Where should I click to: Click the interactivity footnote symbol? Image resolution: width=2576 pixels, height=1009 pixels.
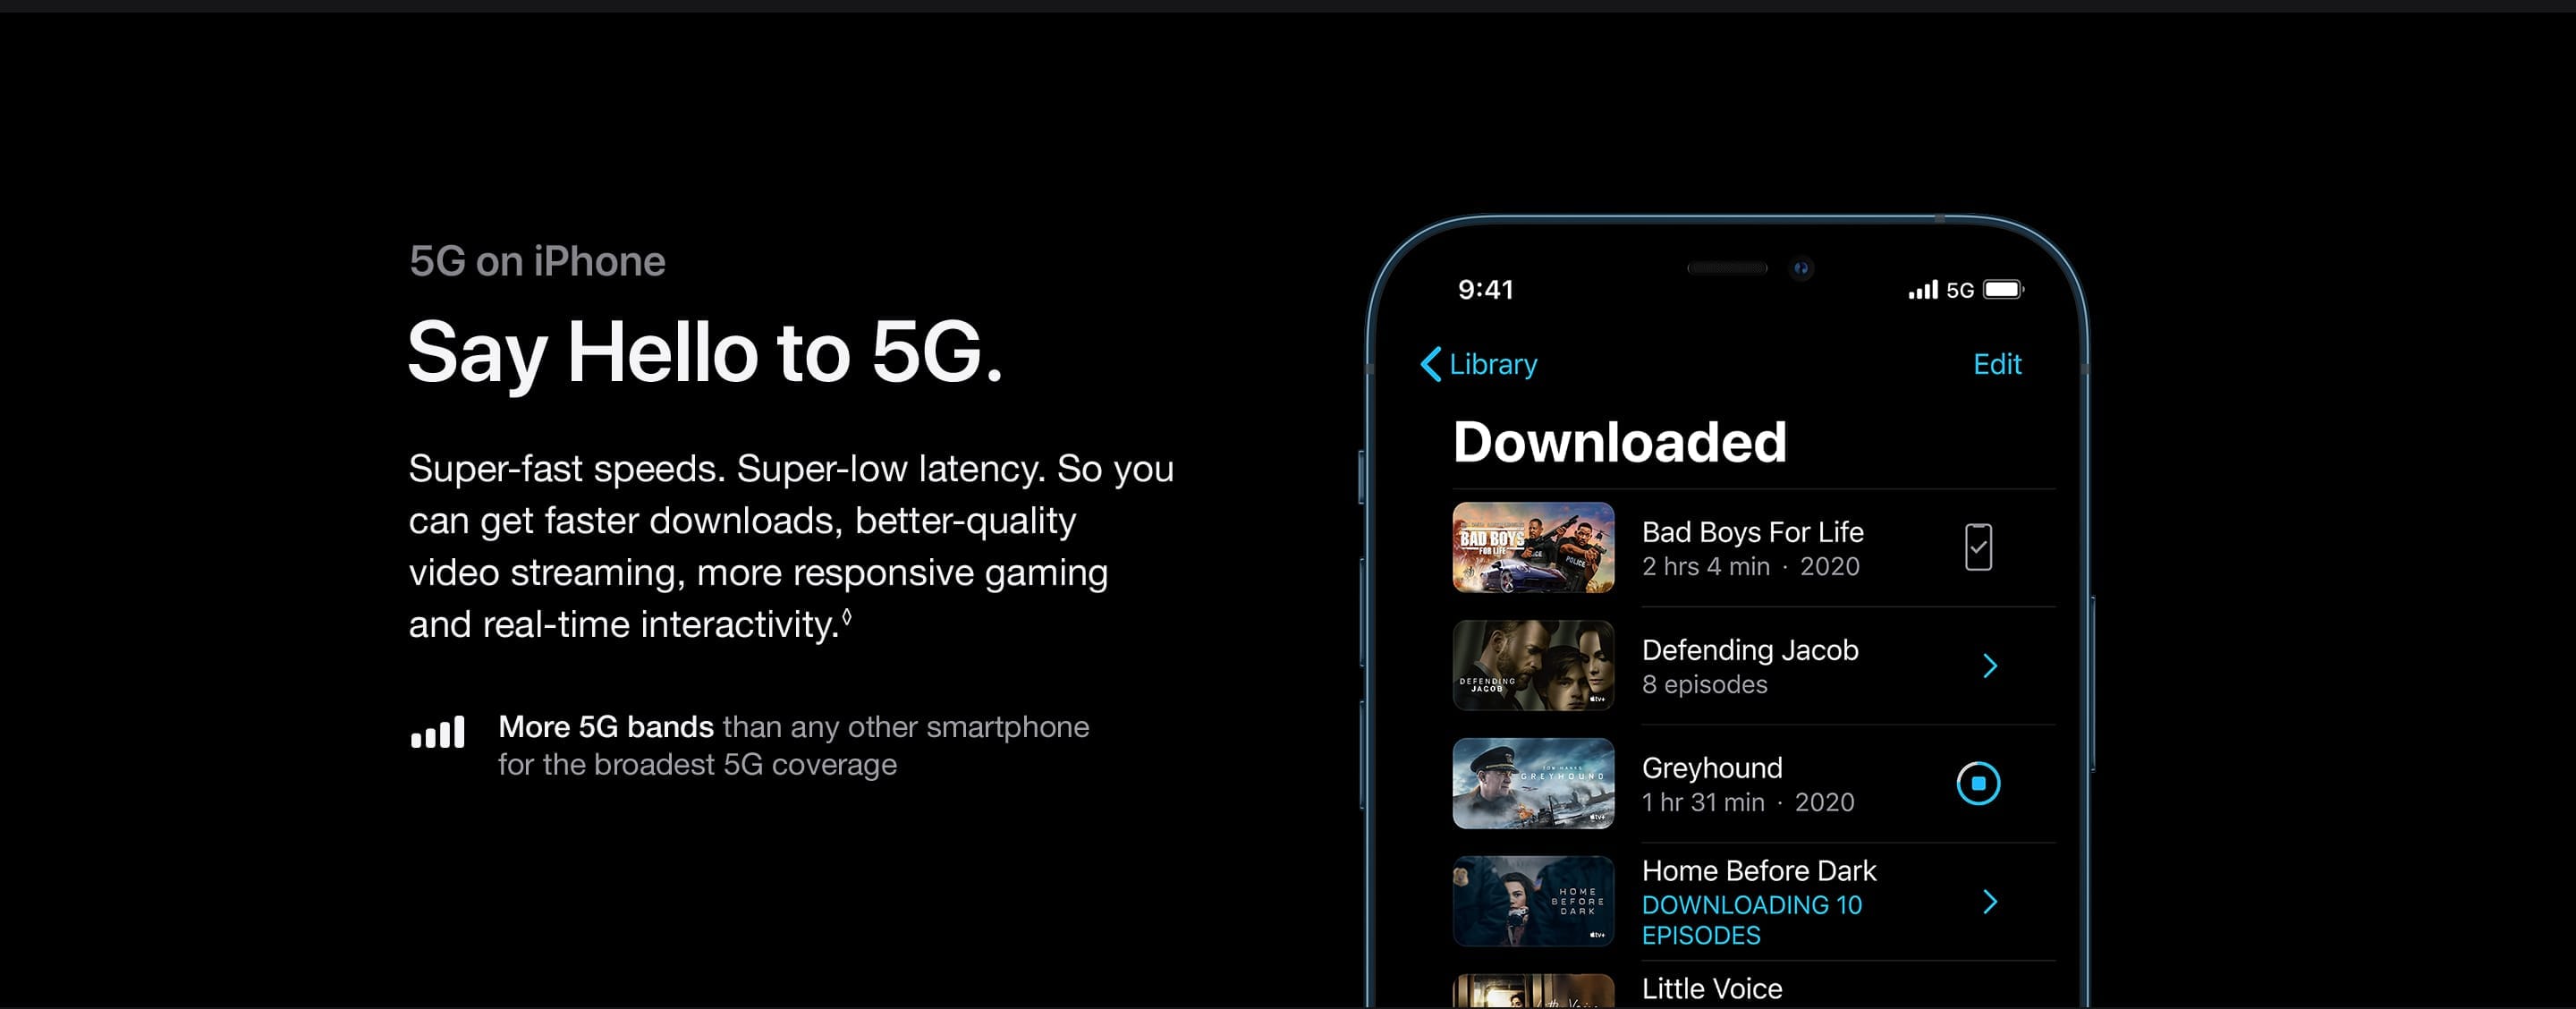pos(847,617)
